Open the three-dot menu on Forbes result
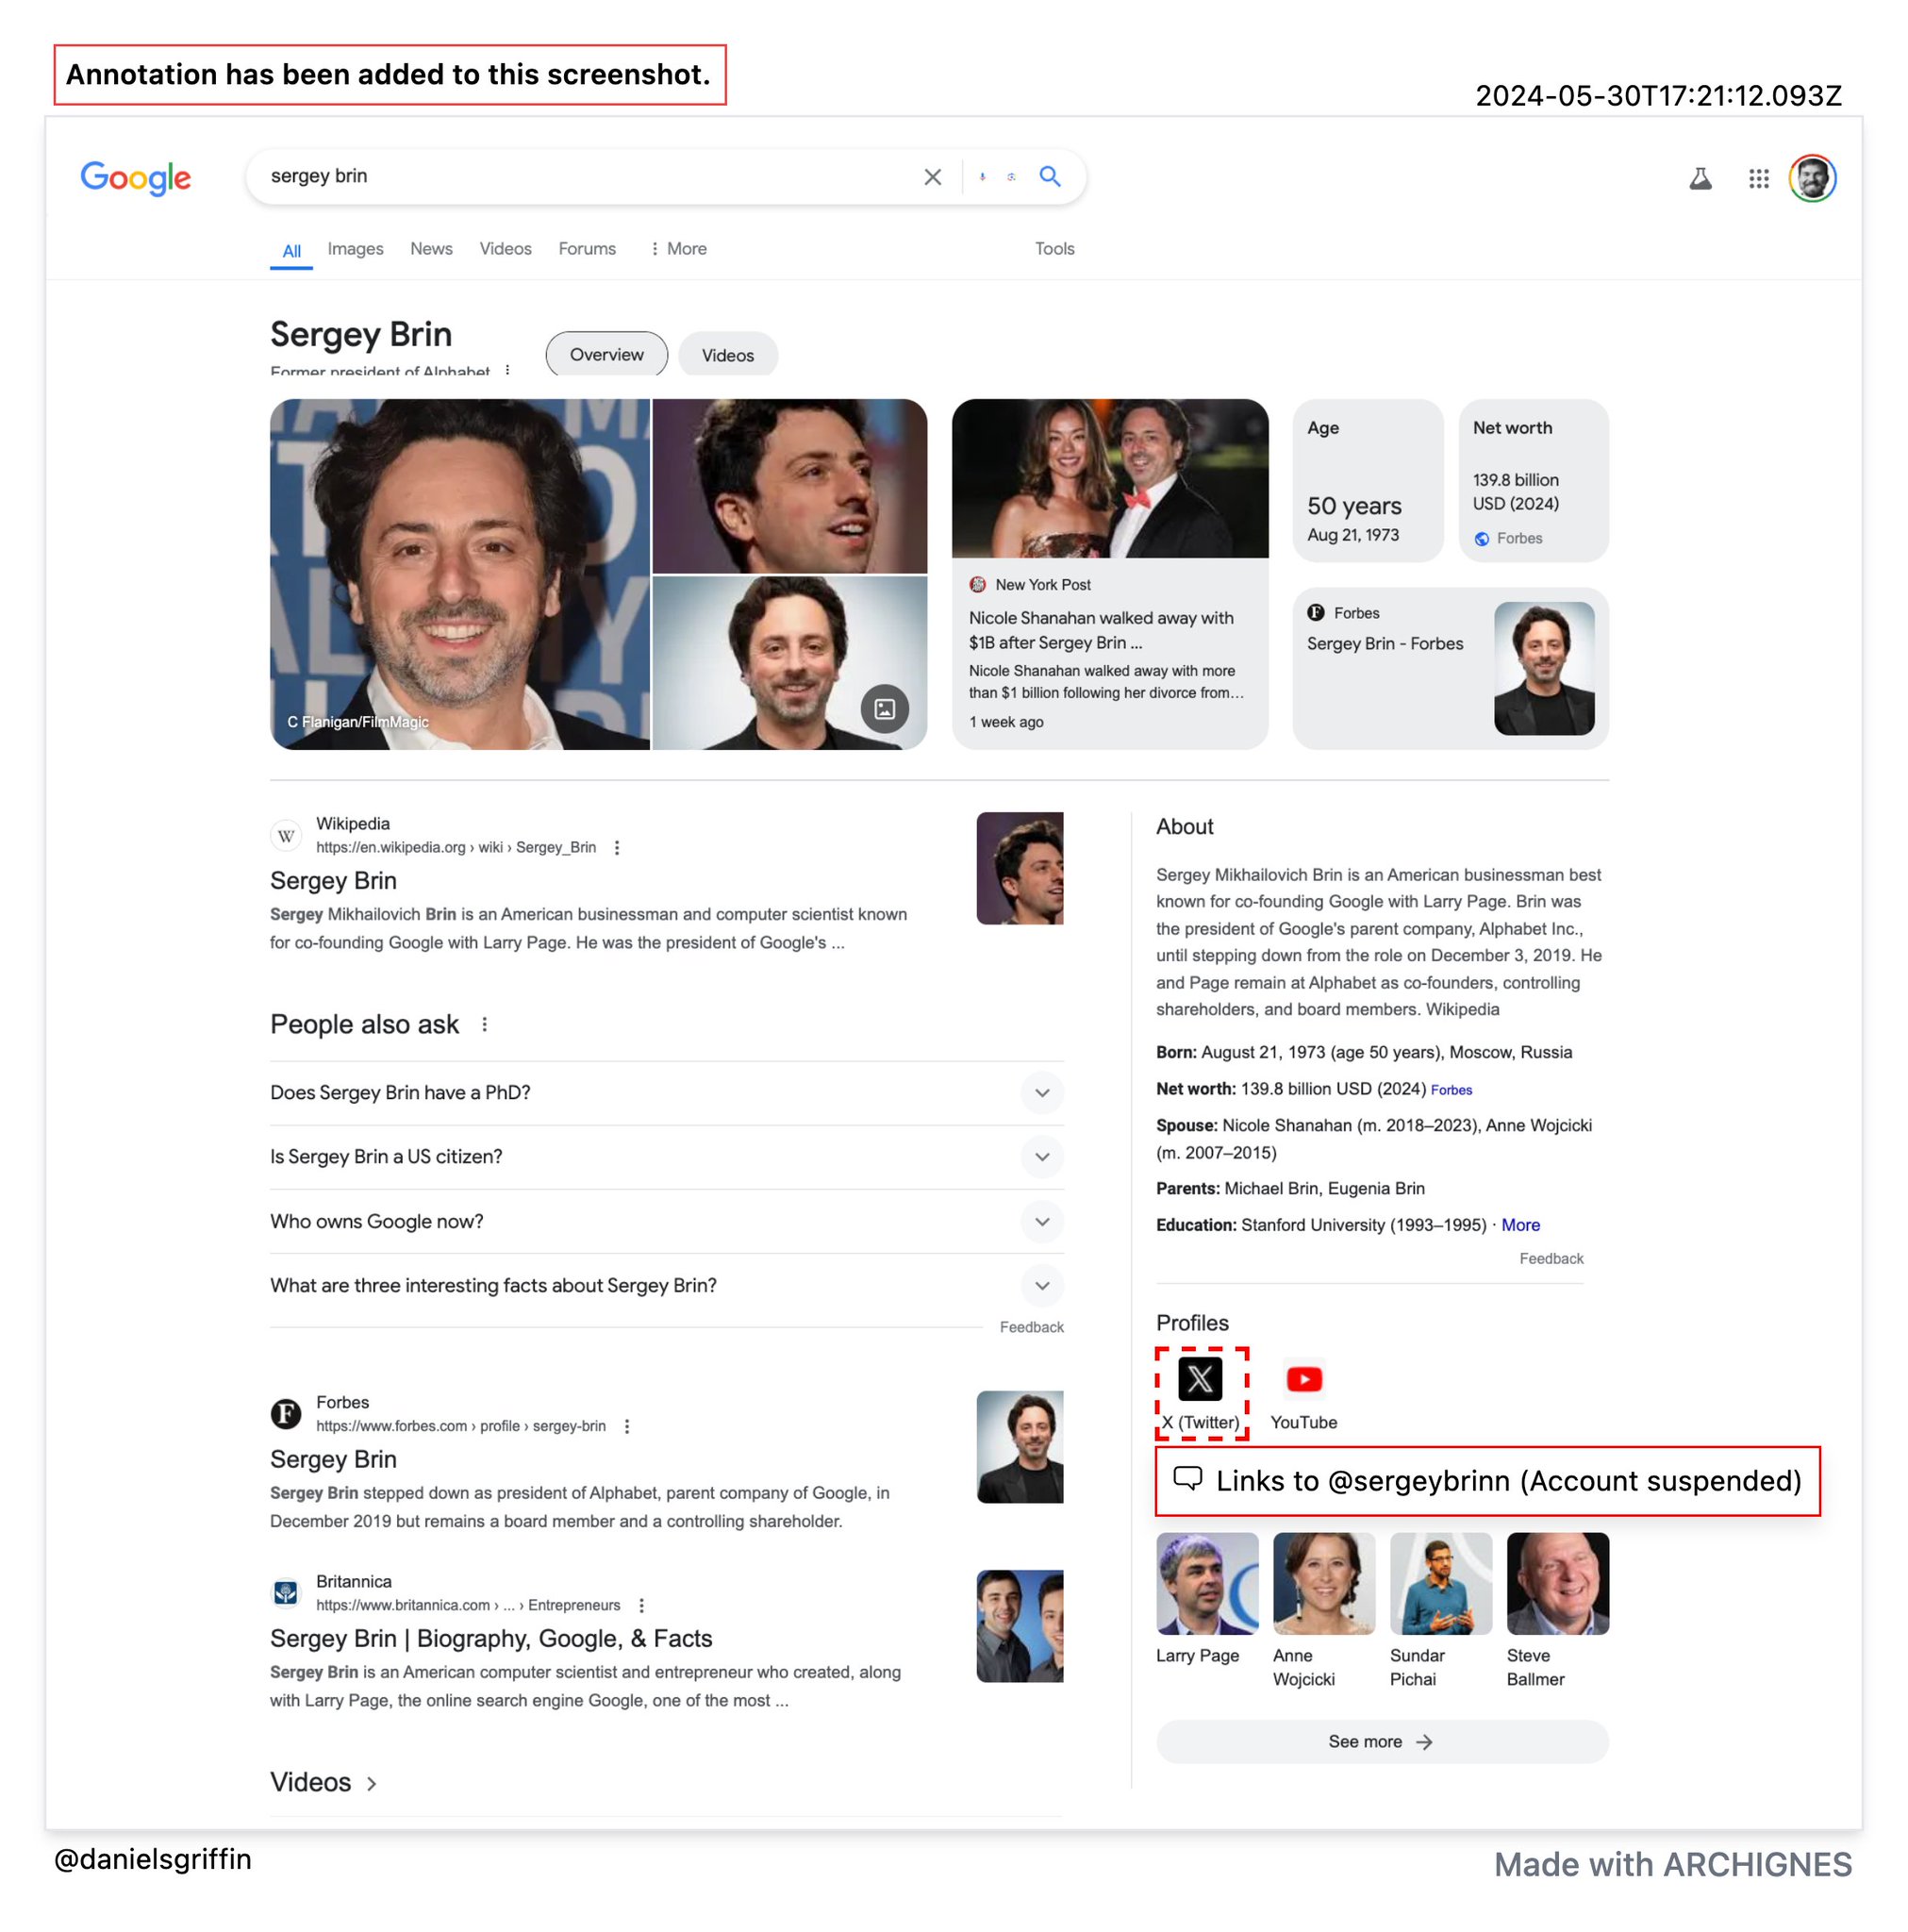Screen dimensions: 1908x1932 627,1426
